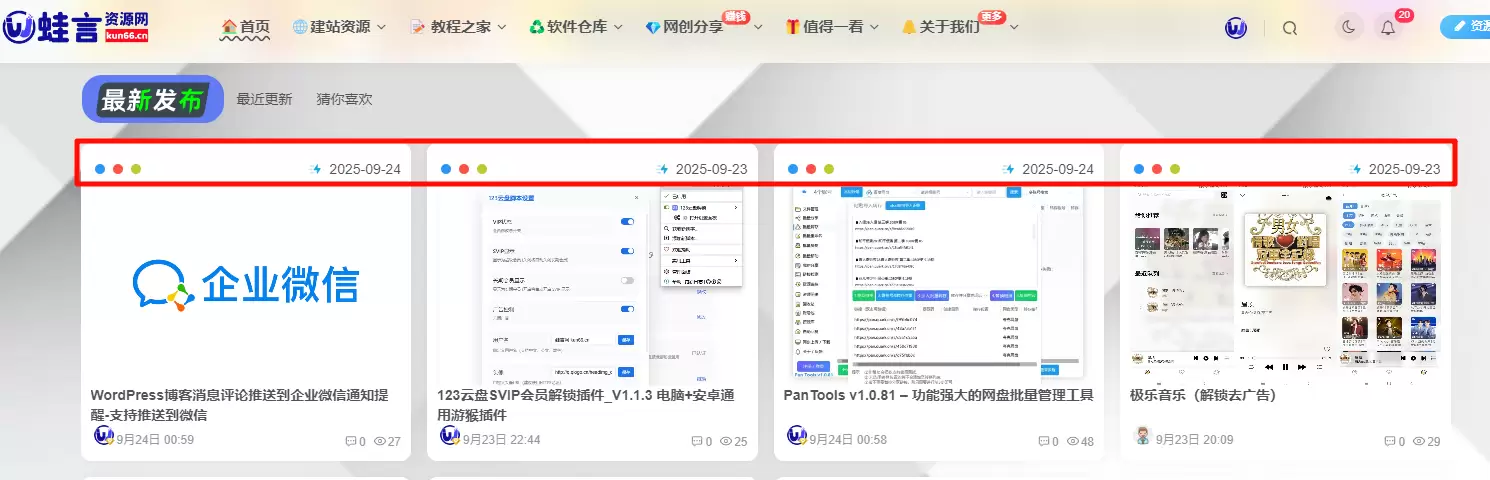This screenshot has height=480, width=1490.
Task: Open the 企业微信 article thumbnail
Action: (x=245, y=285)
